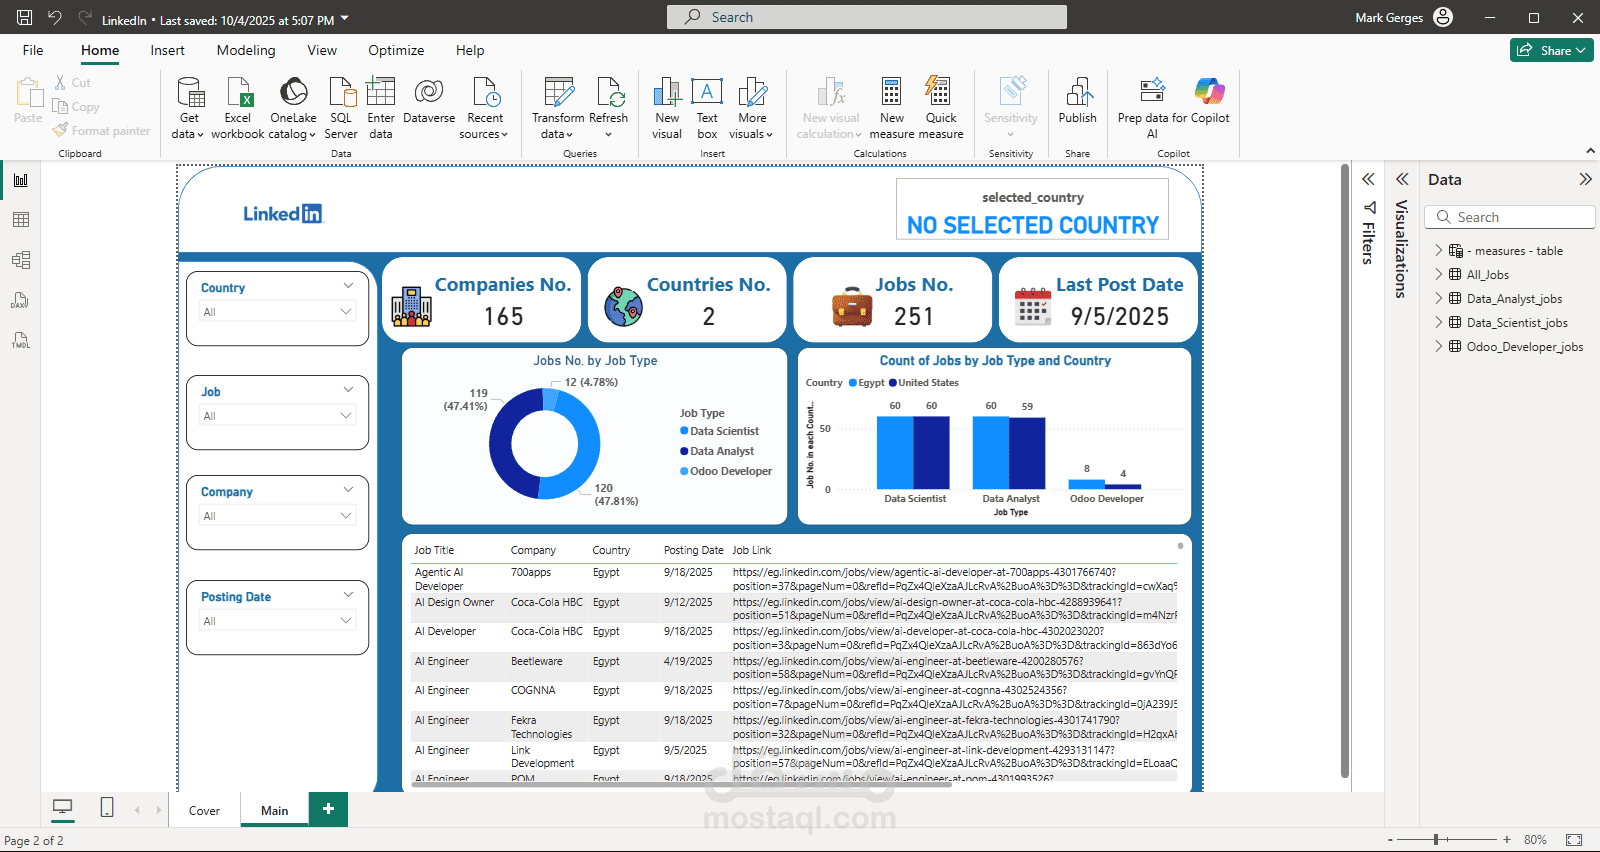Open Table view in left sidebar
The height and width of the screenshot is (852, 1600).
(x=21, y=220)
